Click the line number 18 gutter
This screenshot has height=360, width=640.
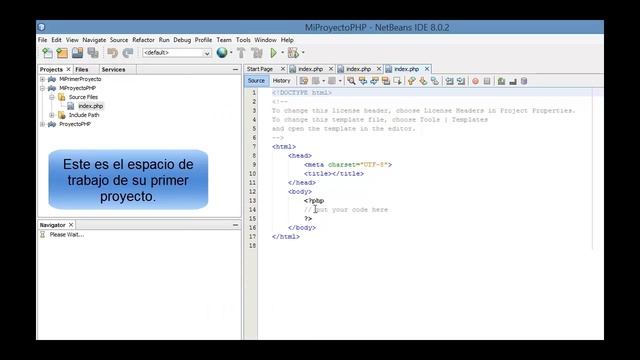pyautogui.click(x=253, y=246)
